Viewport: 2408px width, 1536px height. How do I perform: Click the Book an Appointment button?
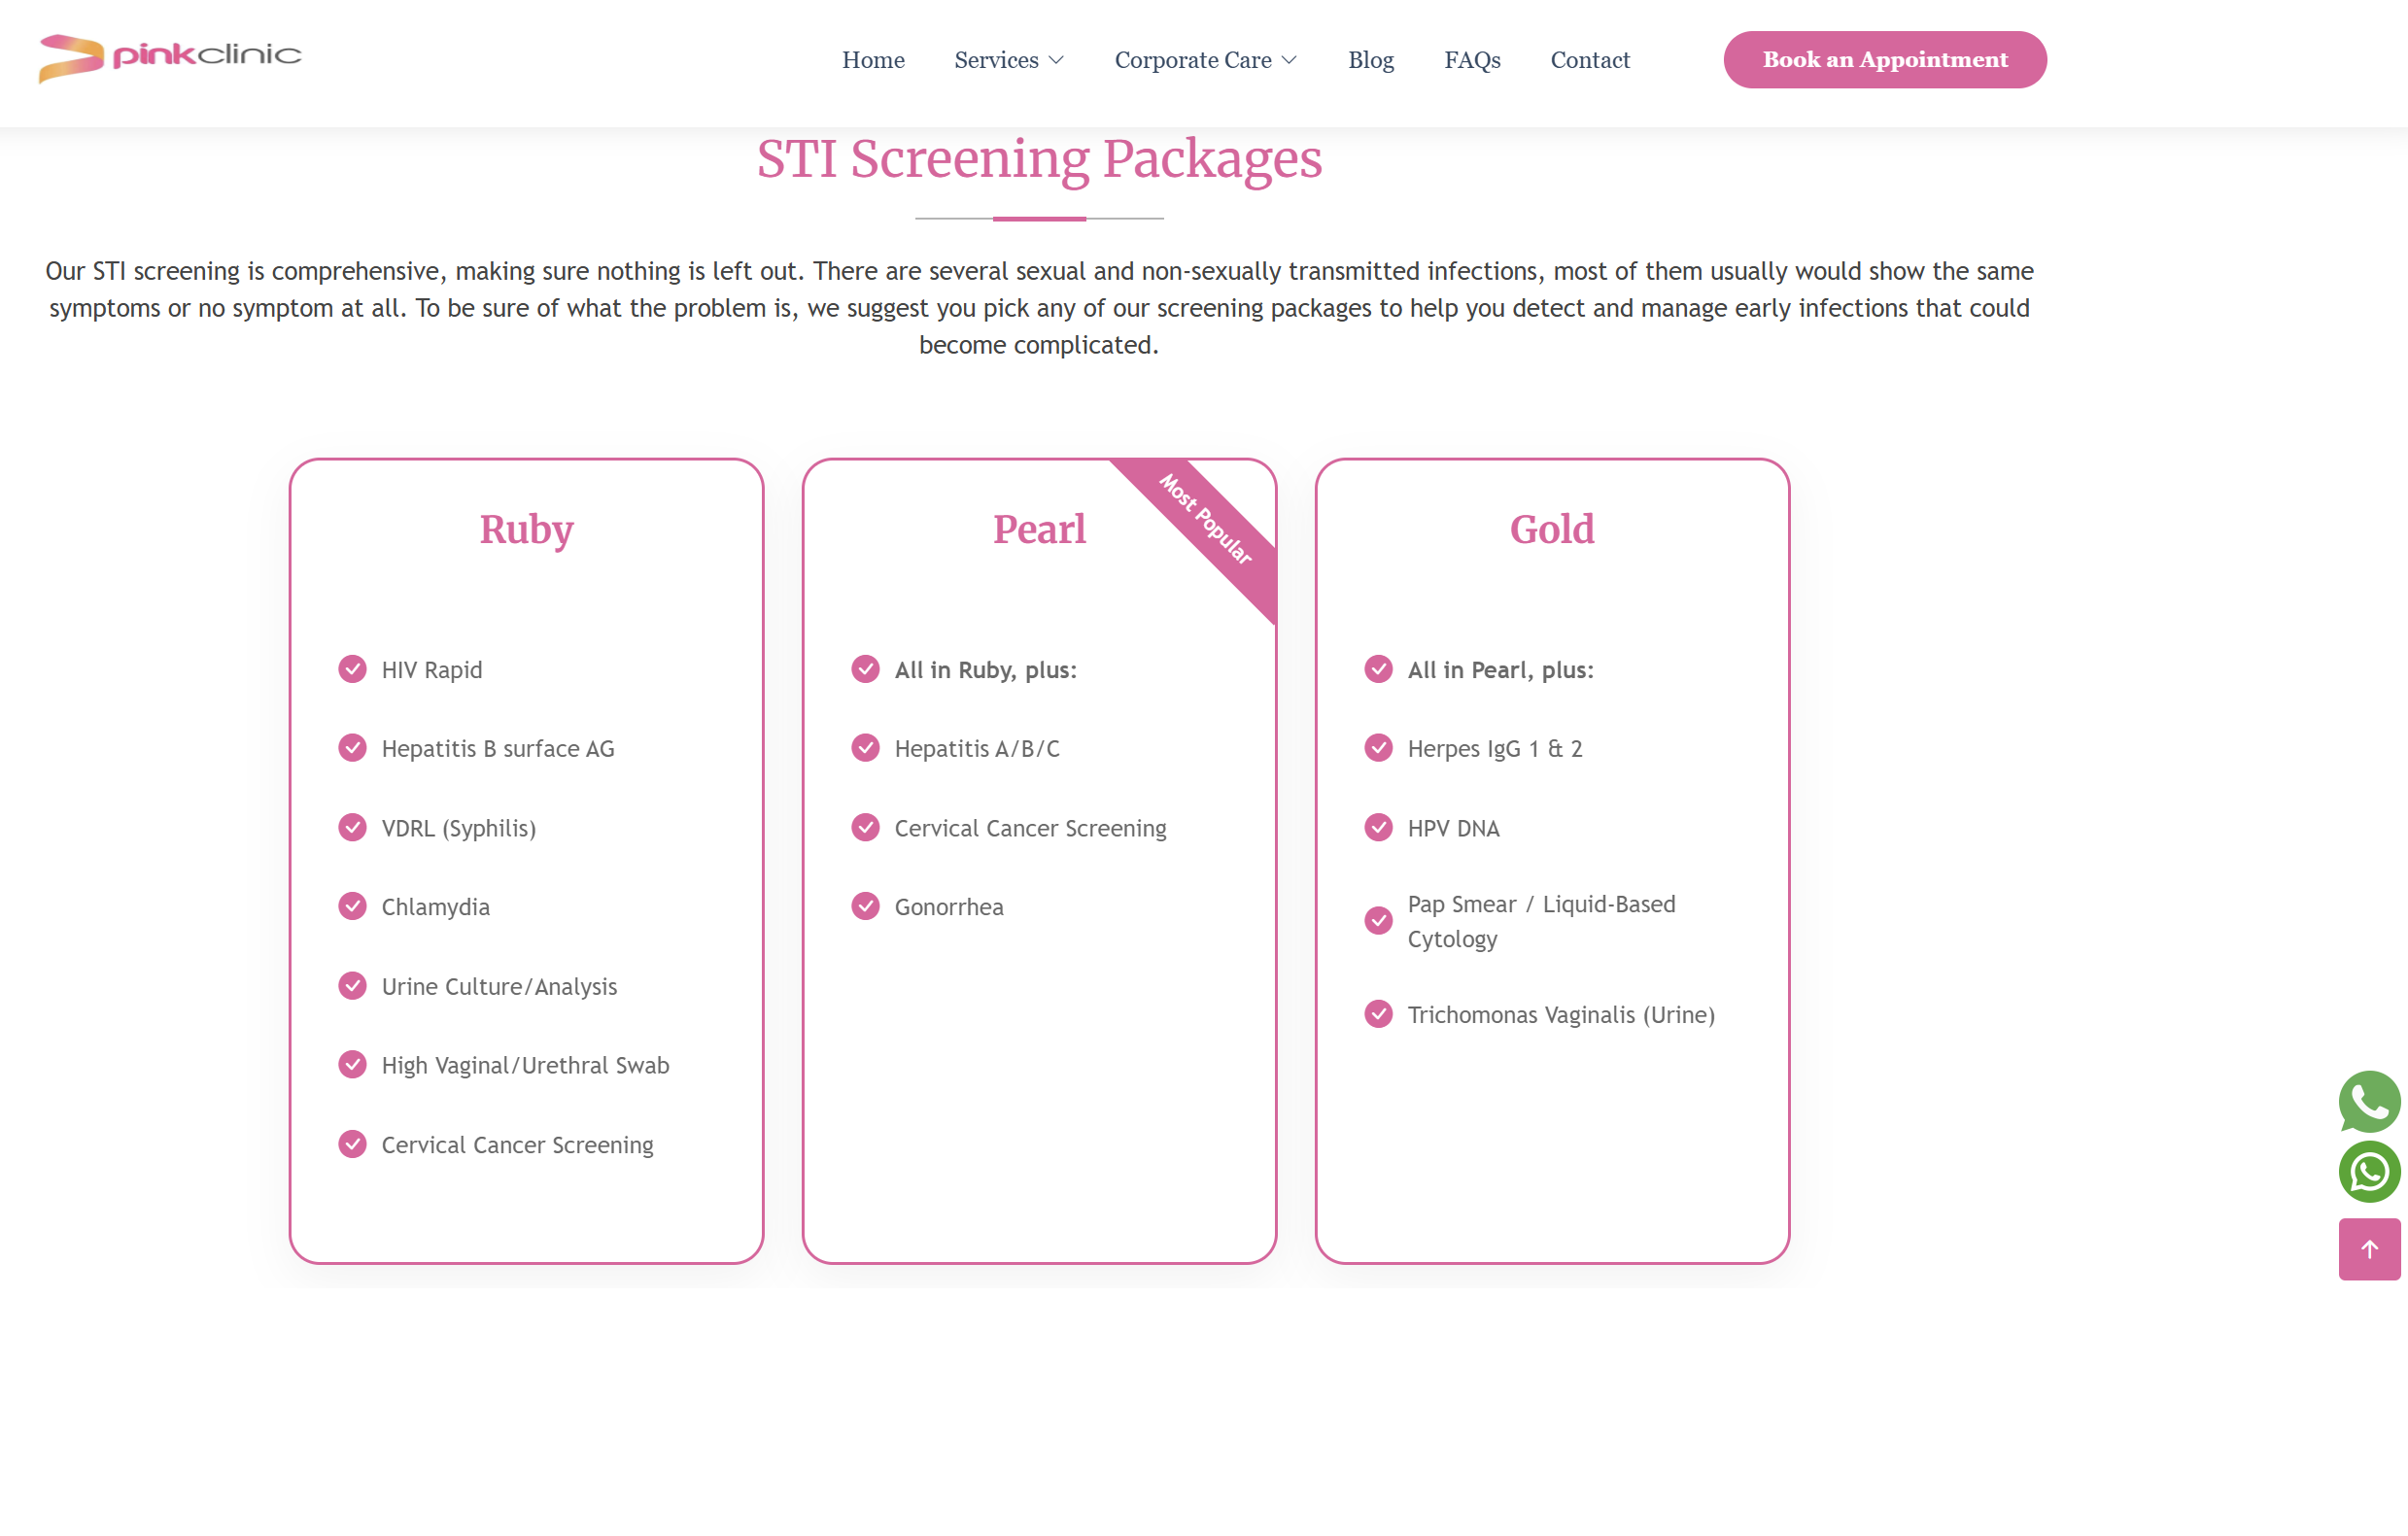[x=1884, y=60]
